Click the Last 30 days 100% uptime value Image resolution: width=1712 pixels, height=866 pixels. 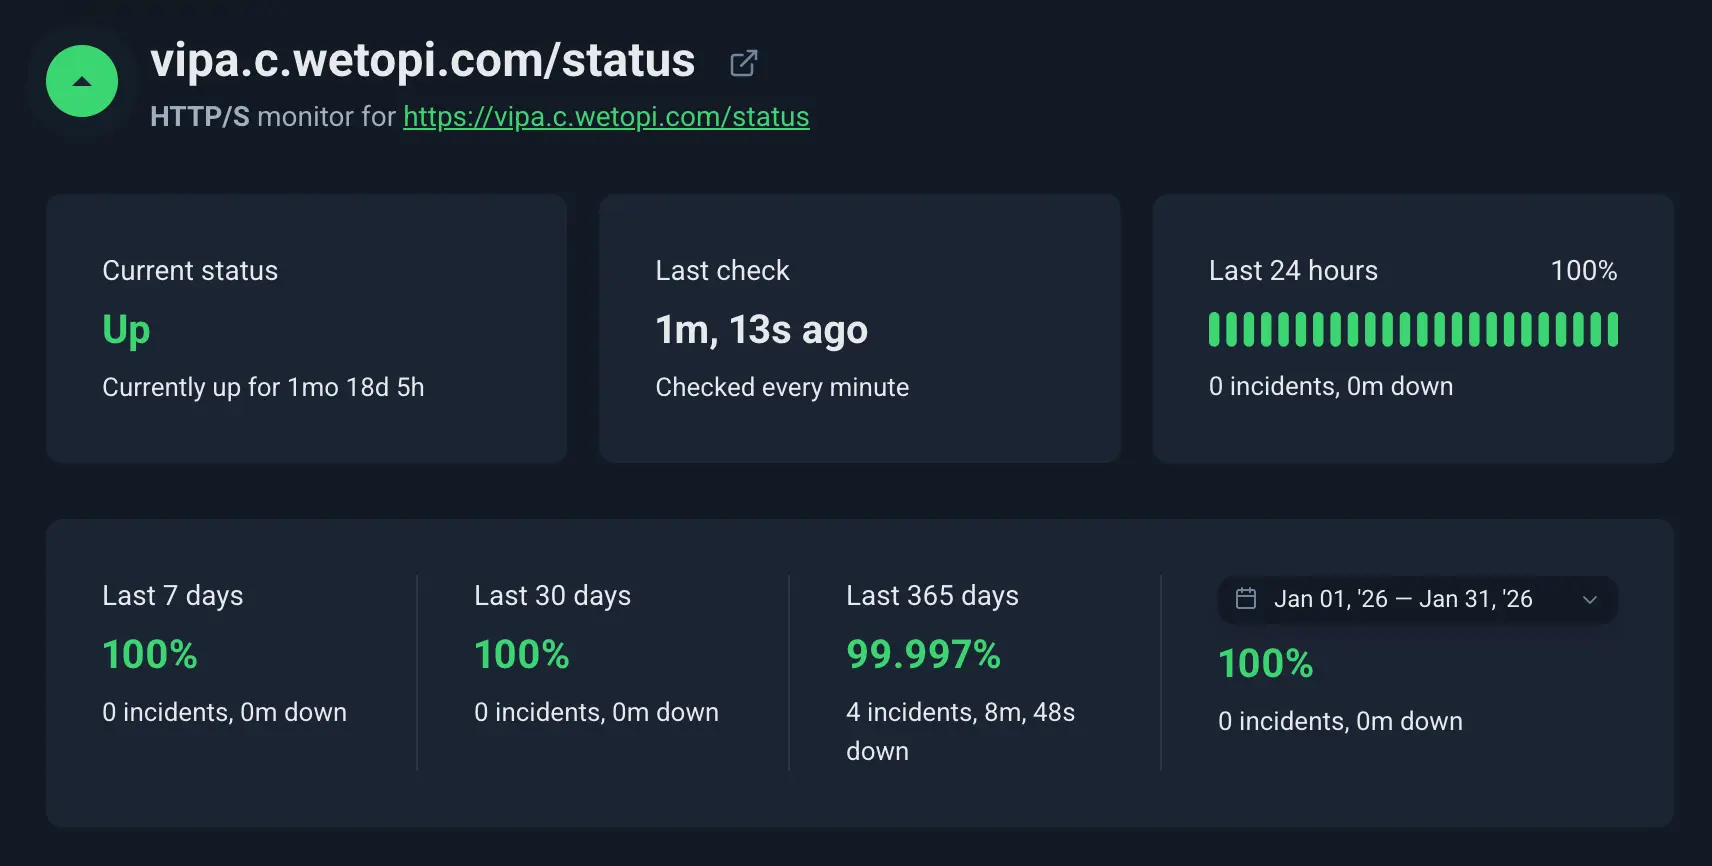pyautogui.click(x=521, y=654)
